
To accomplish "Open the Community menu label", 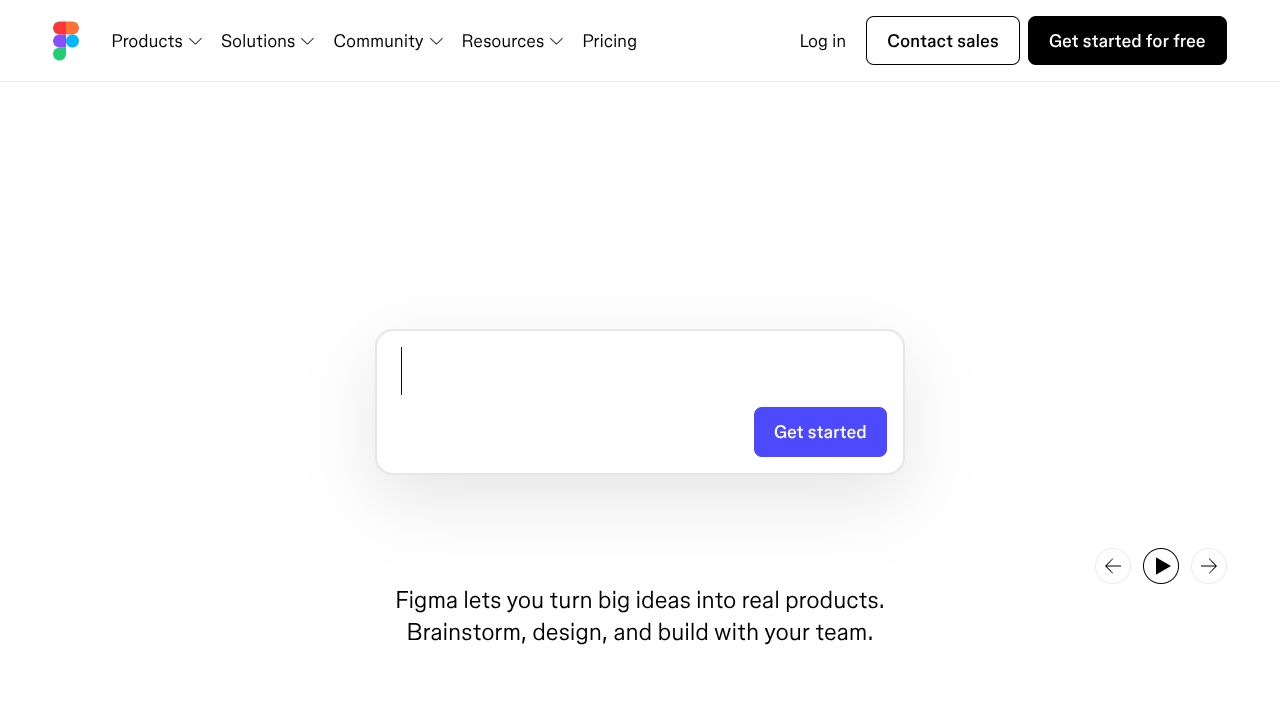I will click(x=378, y=41).
